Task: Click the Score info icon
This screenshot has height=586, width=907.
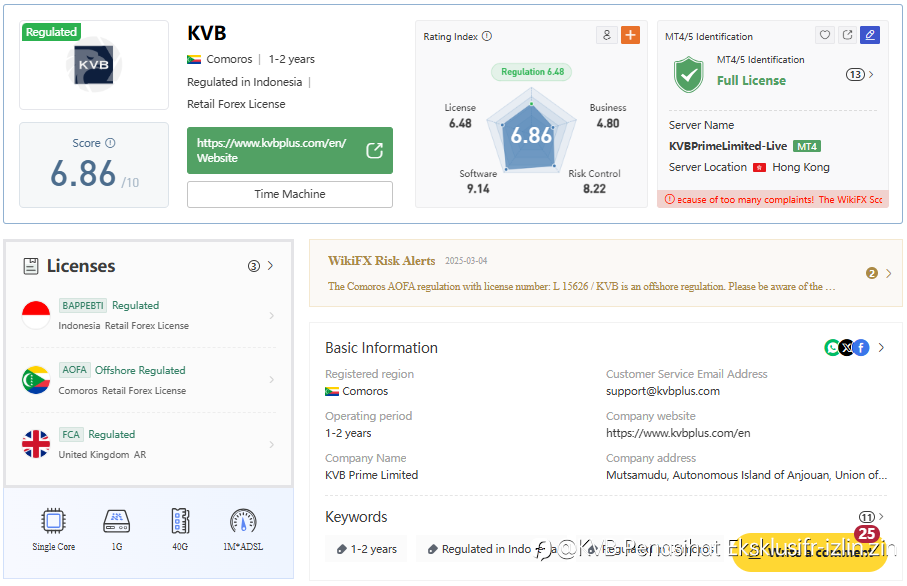Action: pyautogui.click(x=110, y=143)
